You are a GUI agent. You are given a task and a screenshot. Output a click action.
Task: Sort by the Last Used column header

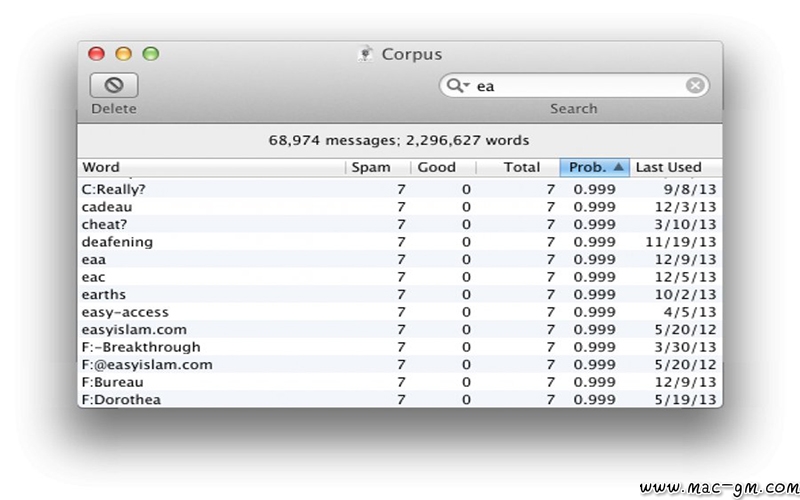(676, 167)
